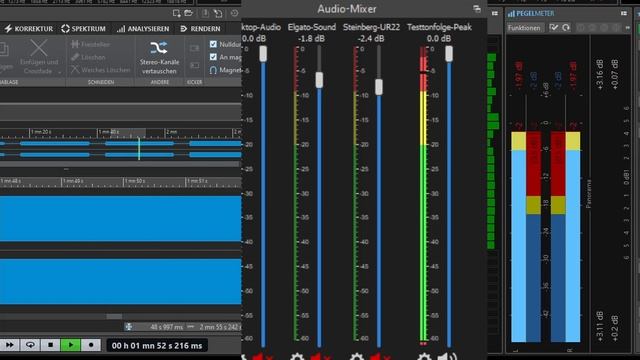Image resolution: width=640 pixels, height=360 pixels.
Task: Click the Audio-Mixer panel title
Action: [x=347, y=9]
